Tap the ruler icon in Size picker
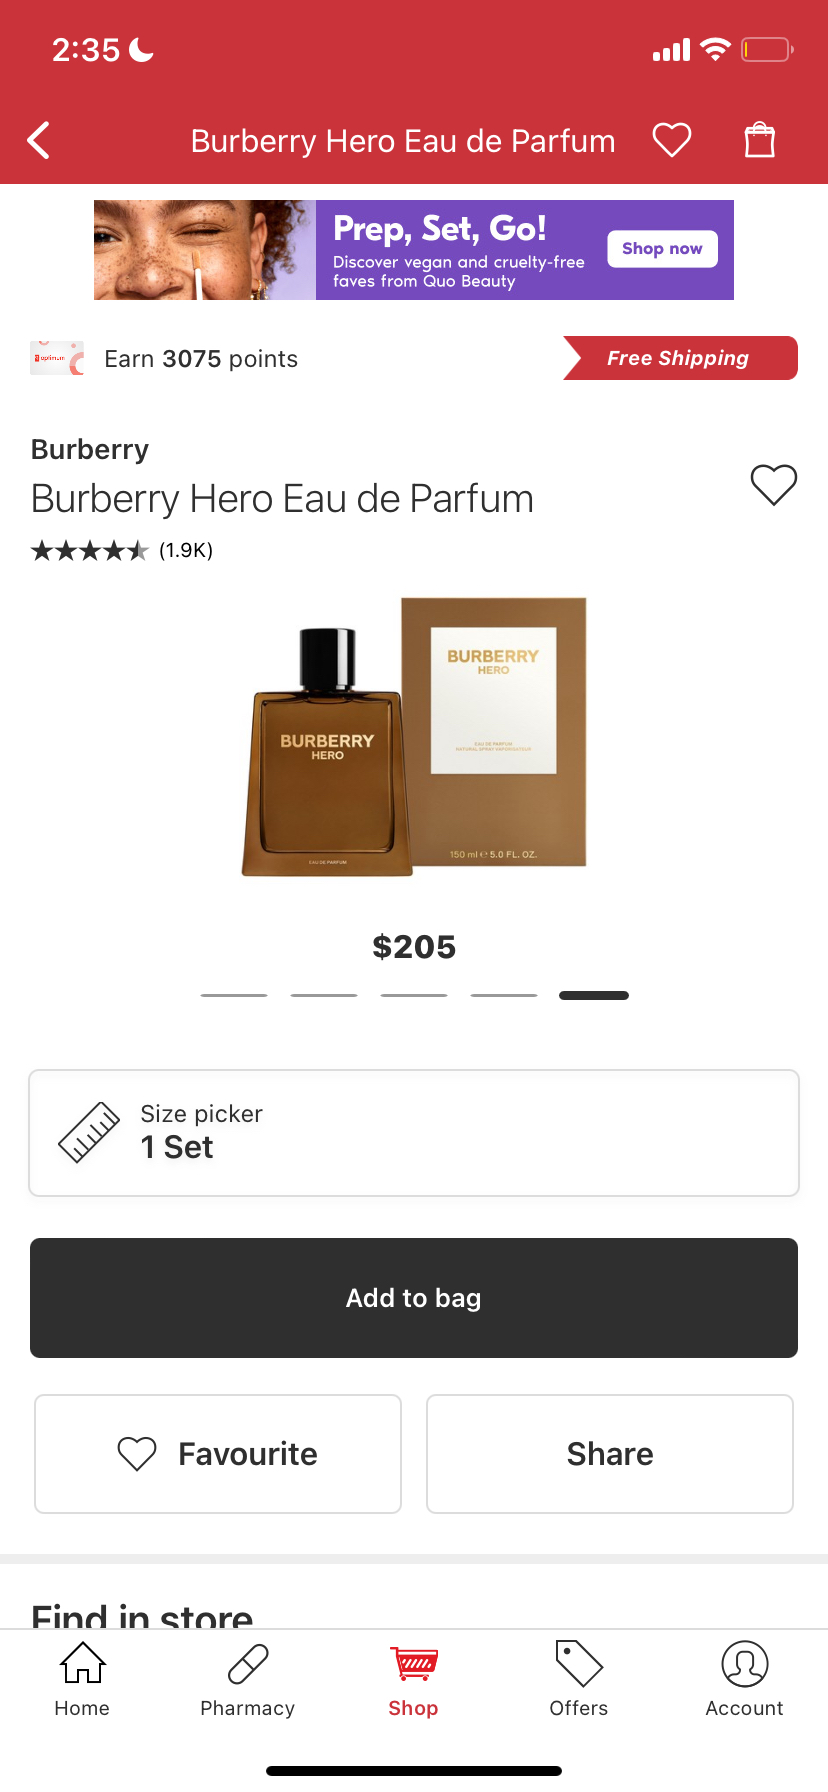 pyautogui.click(x=89, y=1133)
